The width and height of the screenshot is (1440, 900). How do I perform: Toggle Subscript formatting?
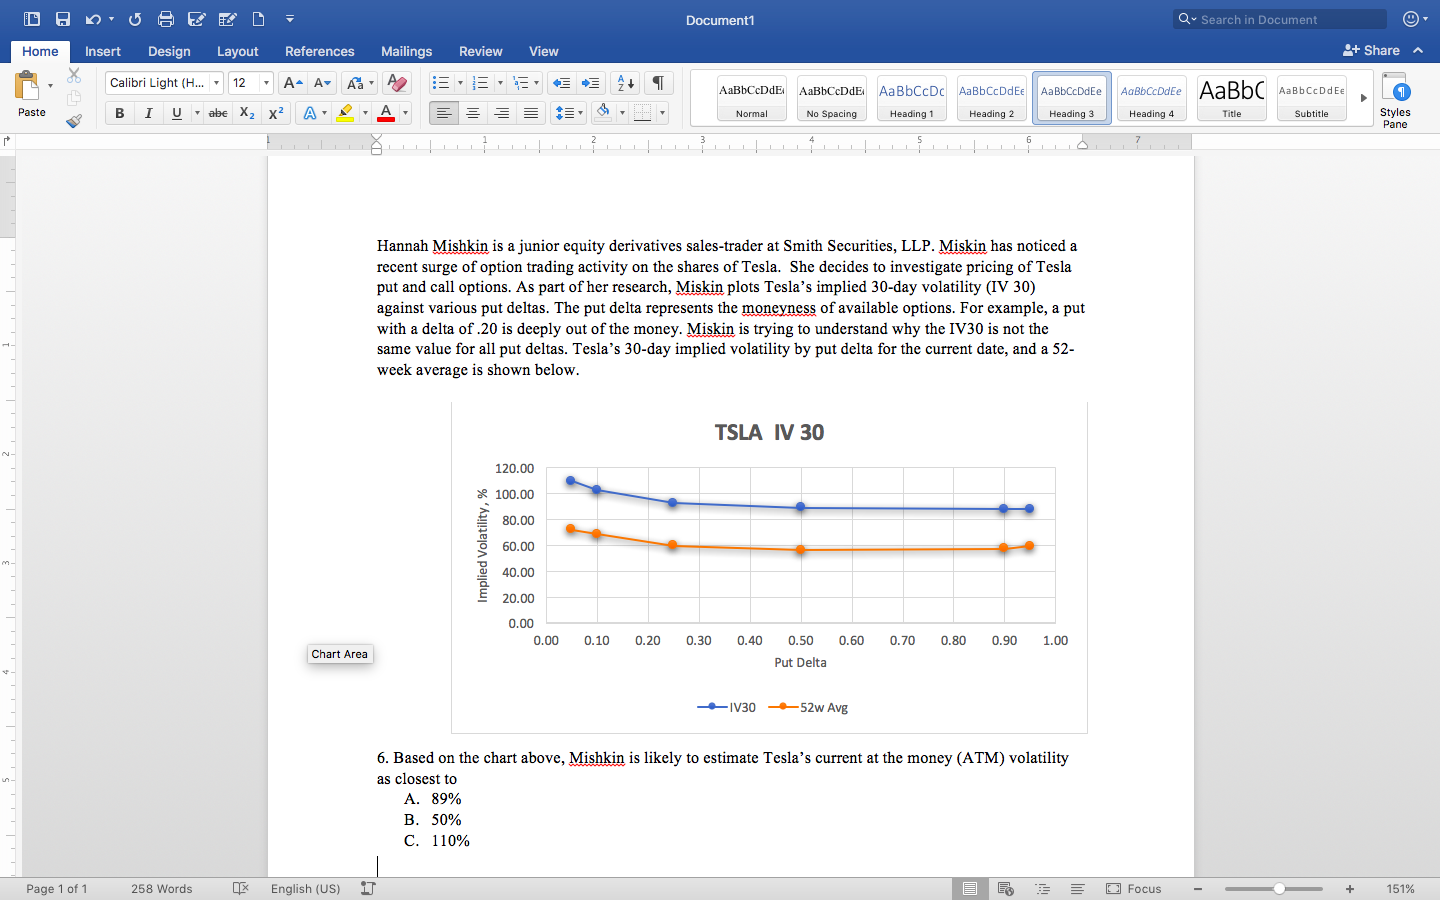(247, 113)
